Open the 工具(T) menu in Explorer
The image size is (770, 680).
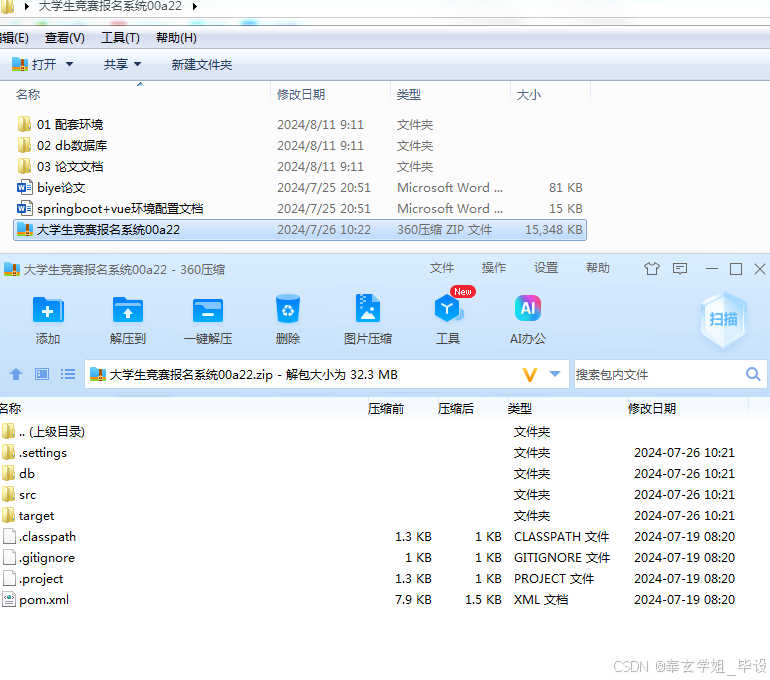click(x=120, y=38)
